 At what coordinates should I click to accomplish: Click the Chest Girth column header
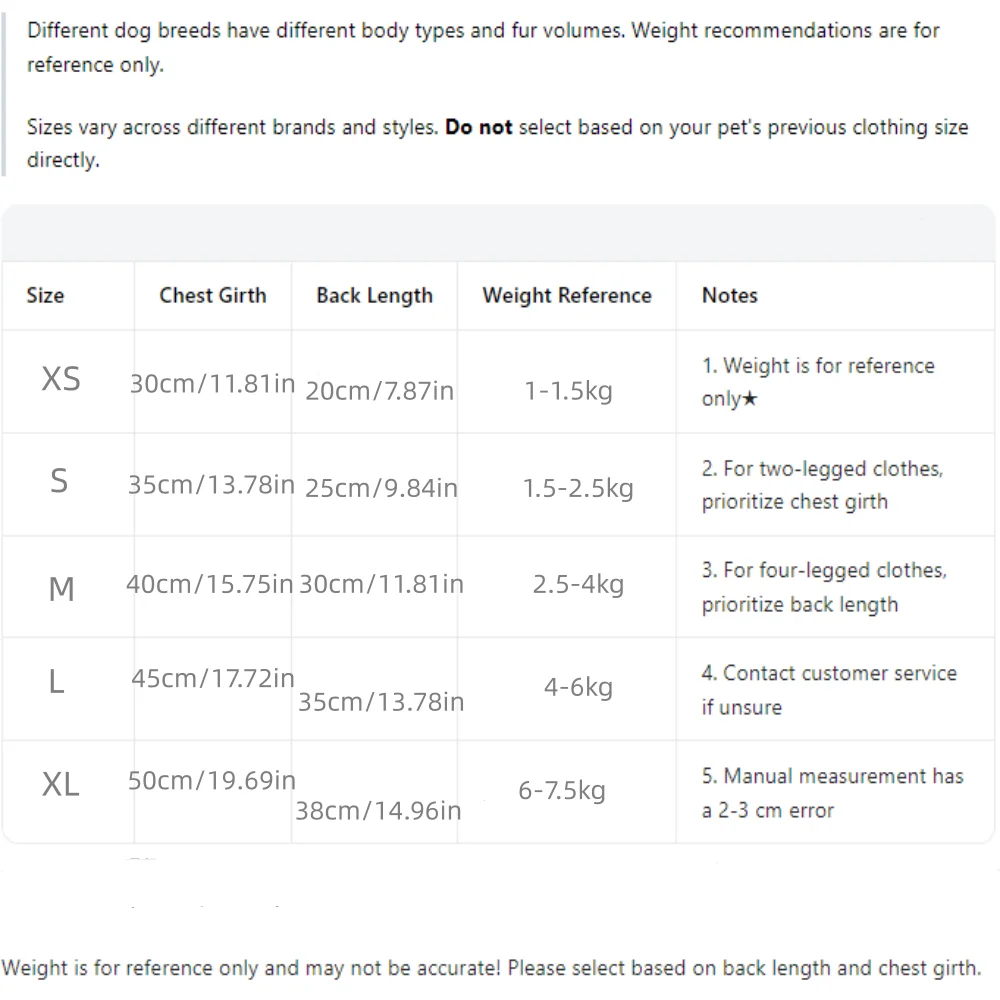coord(212,295)
